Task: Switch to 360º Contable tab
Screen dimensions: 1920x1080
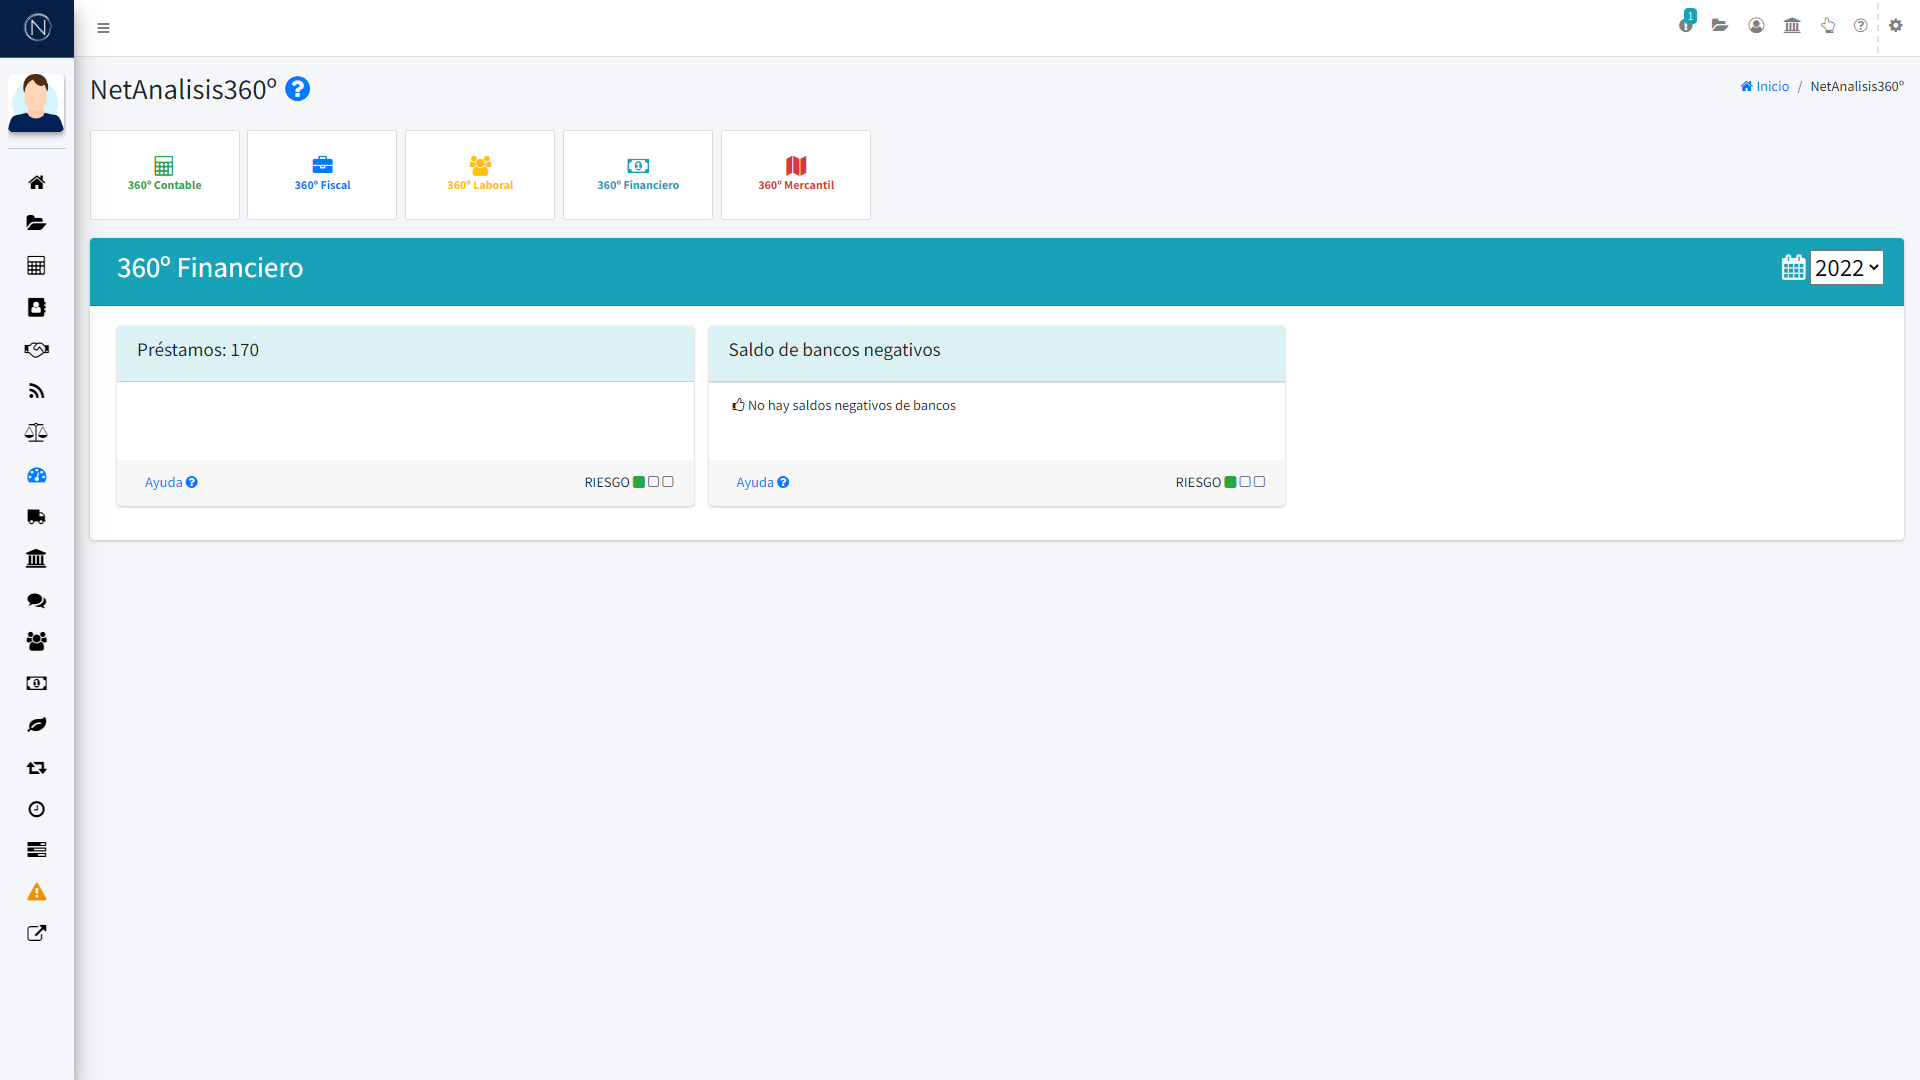Action: pyautogui.click(x=164, y=174)
